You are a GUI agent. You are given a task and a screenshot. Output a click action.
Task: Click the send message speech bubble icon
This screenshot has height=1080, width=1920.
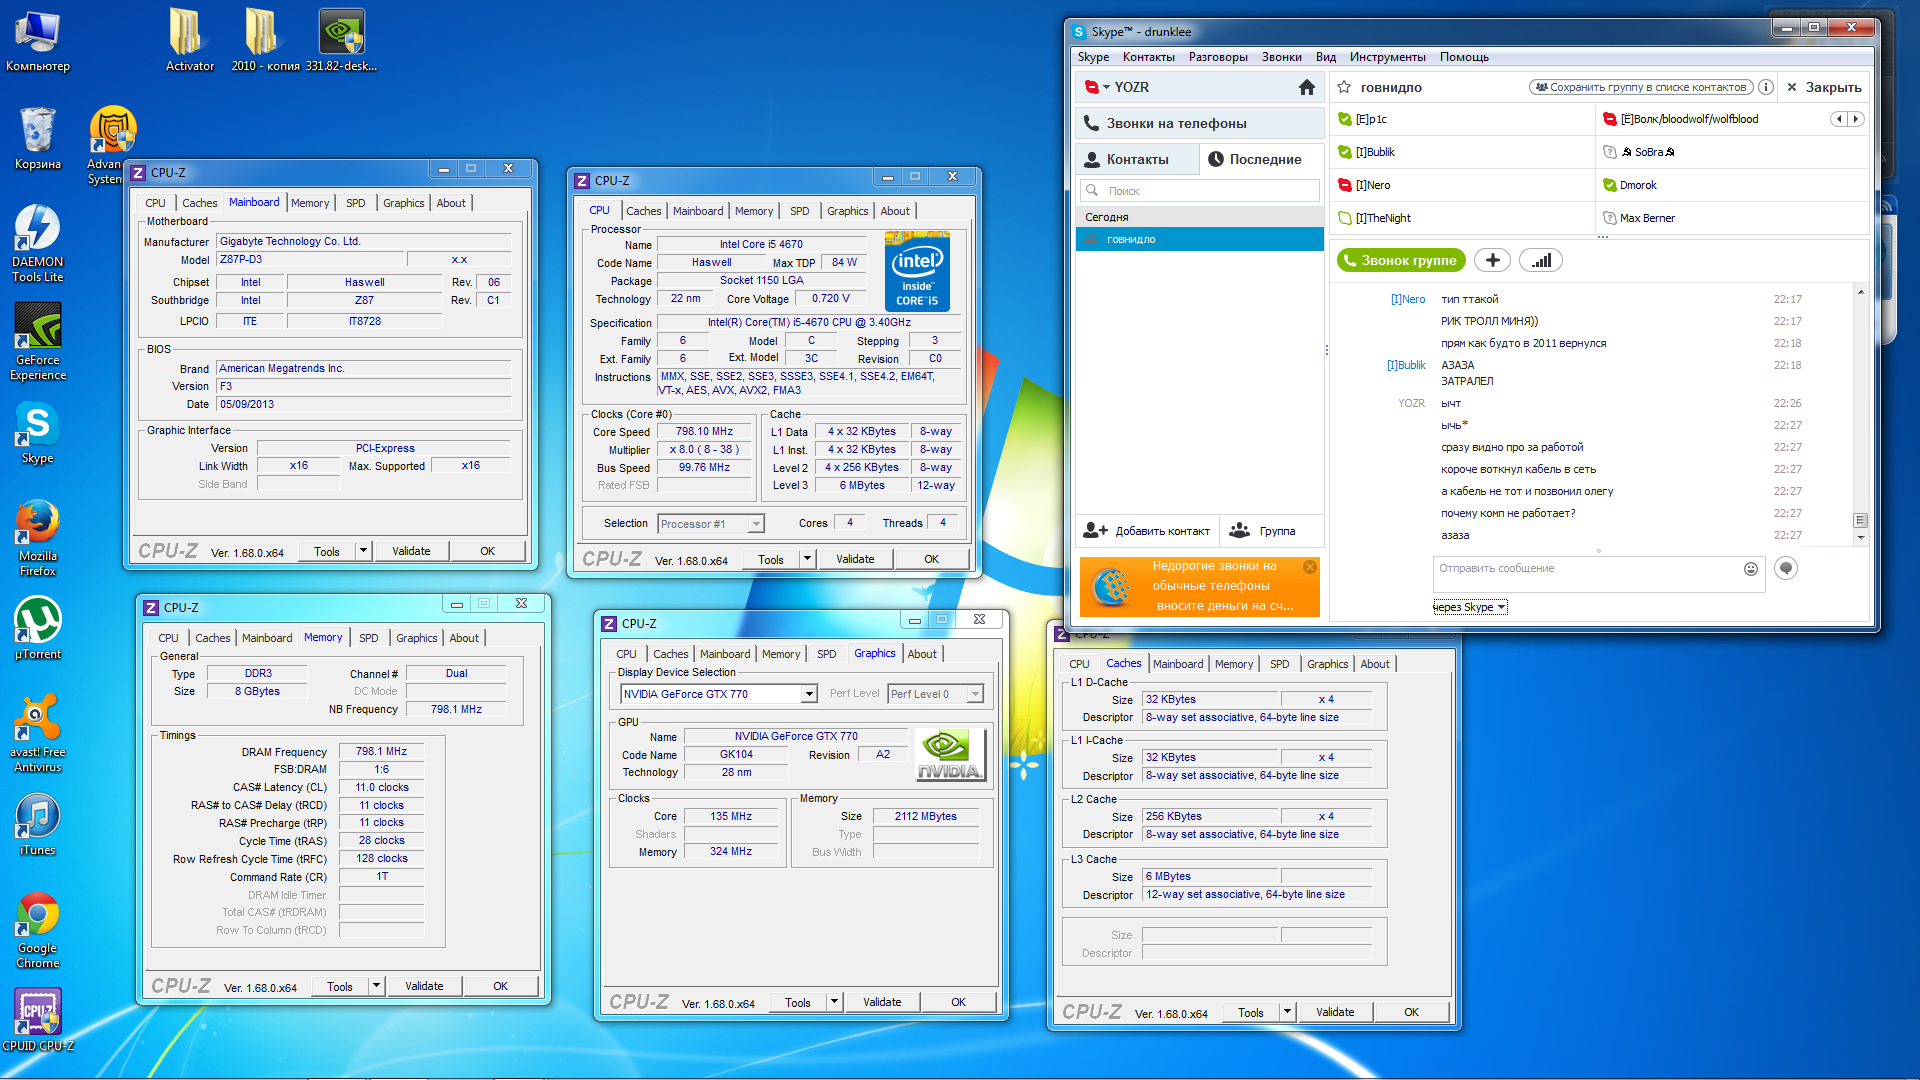click(1785, 569)
